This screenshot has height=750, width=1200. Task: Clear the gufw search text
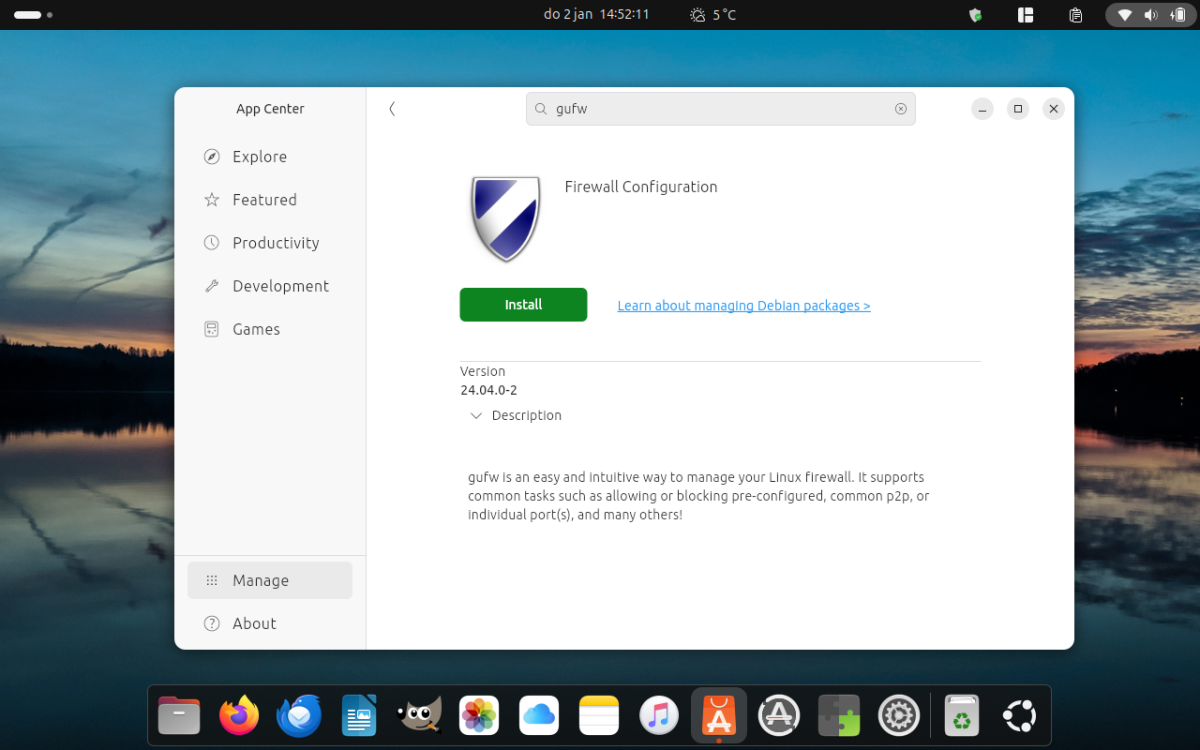(x=900, y=109)
